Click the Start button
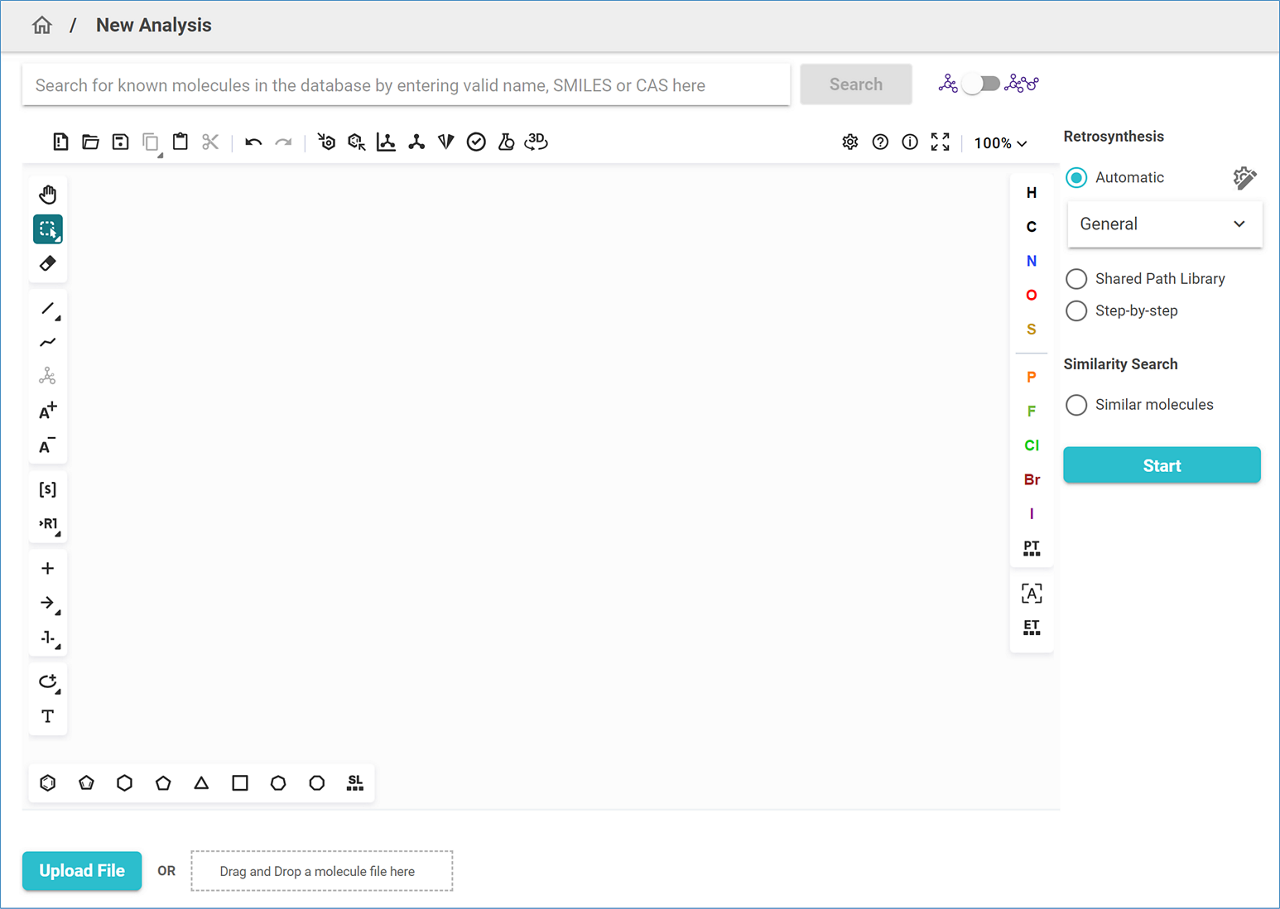Viewport: 1280px width, 909px height. [1161, 466]
